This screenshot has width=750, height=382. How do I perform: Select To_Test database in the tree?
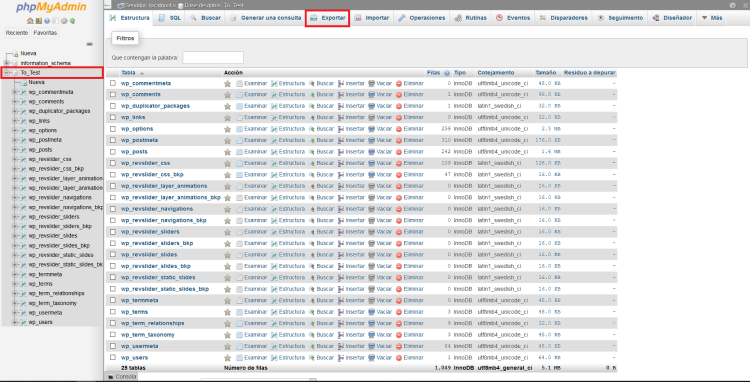pos(31,73)
